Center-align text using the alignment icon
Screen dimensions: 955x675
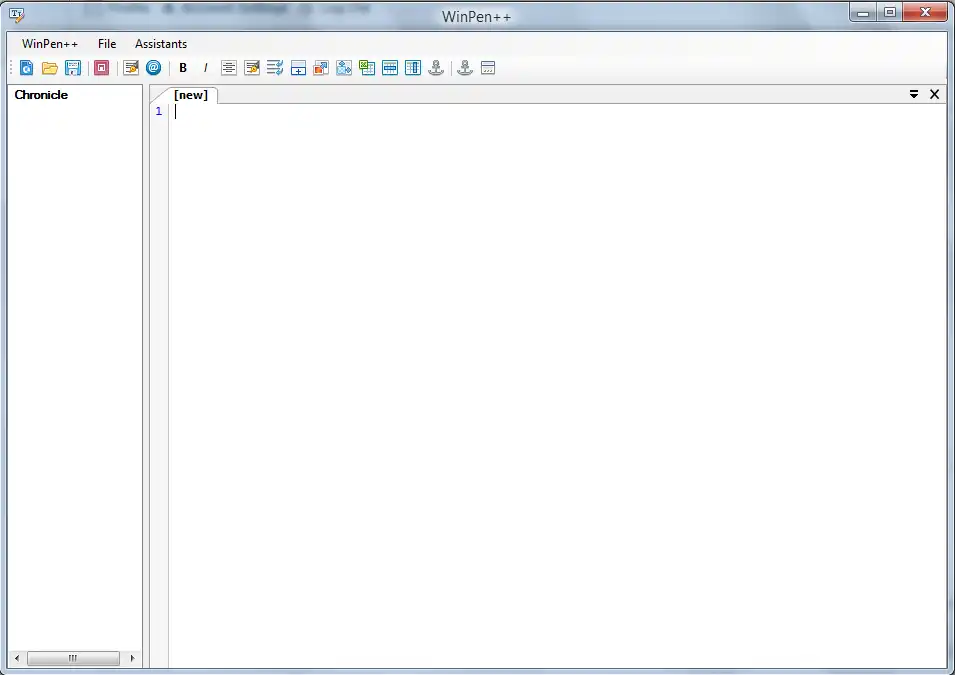pos(229,68)
